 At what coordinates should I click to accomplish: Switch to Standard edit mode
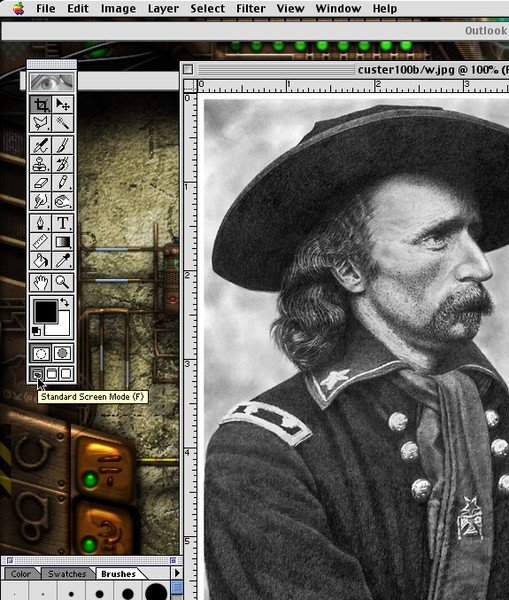[x=41, y=353]
